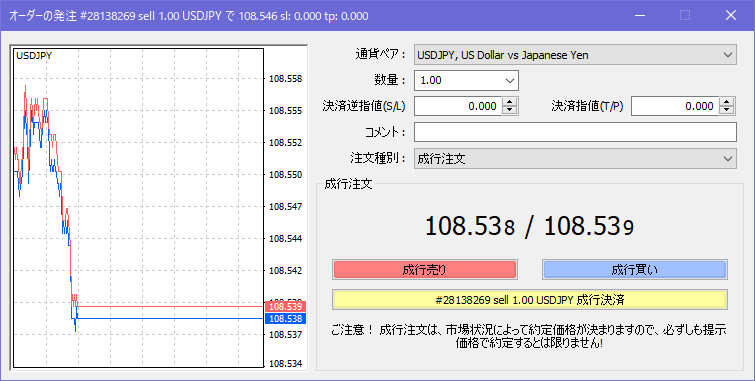Minimize the オーダーの発注 order window
This screenshot has width=755, height=381.
click(639, 15)
